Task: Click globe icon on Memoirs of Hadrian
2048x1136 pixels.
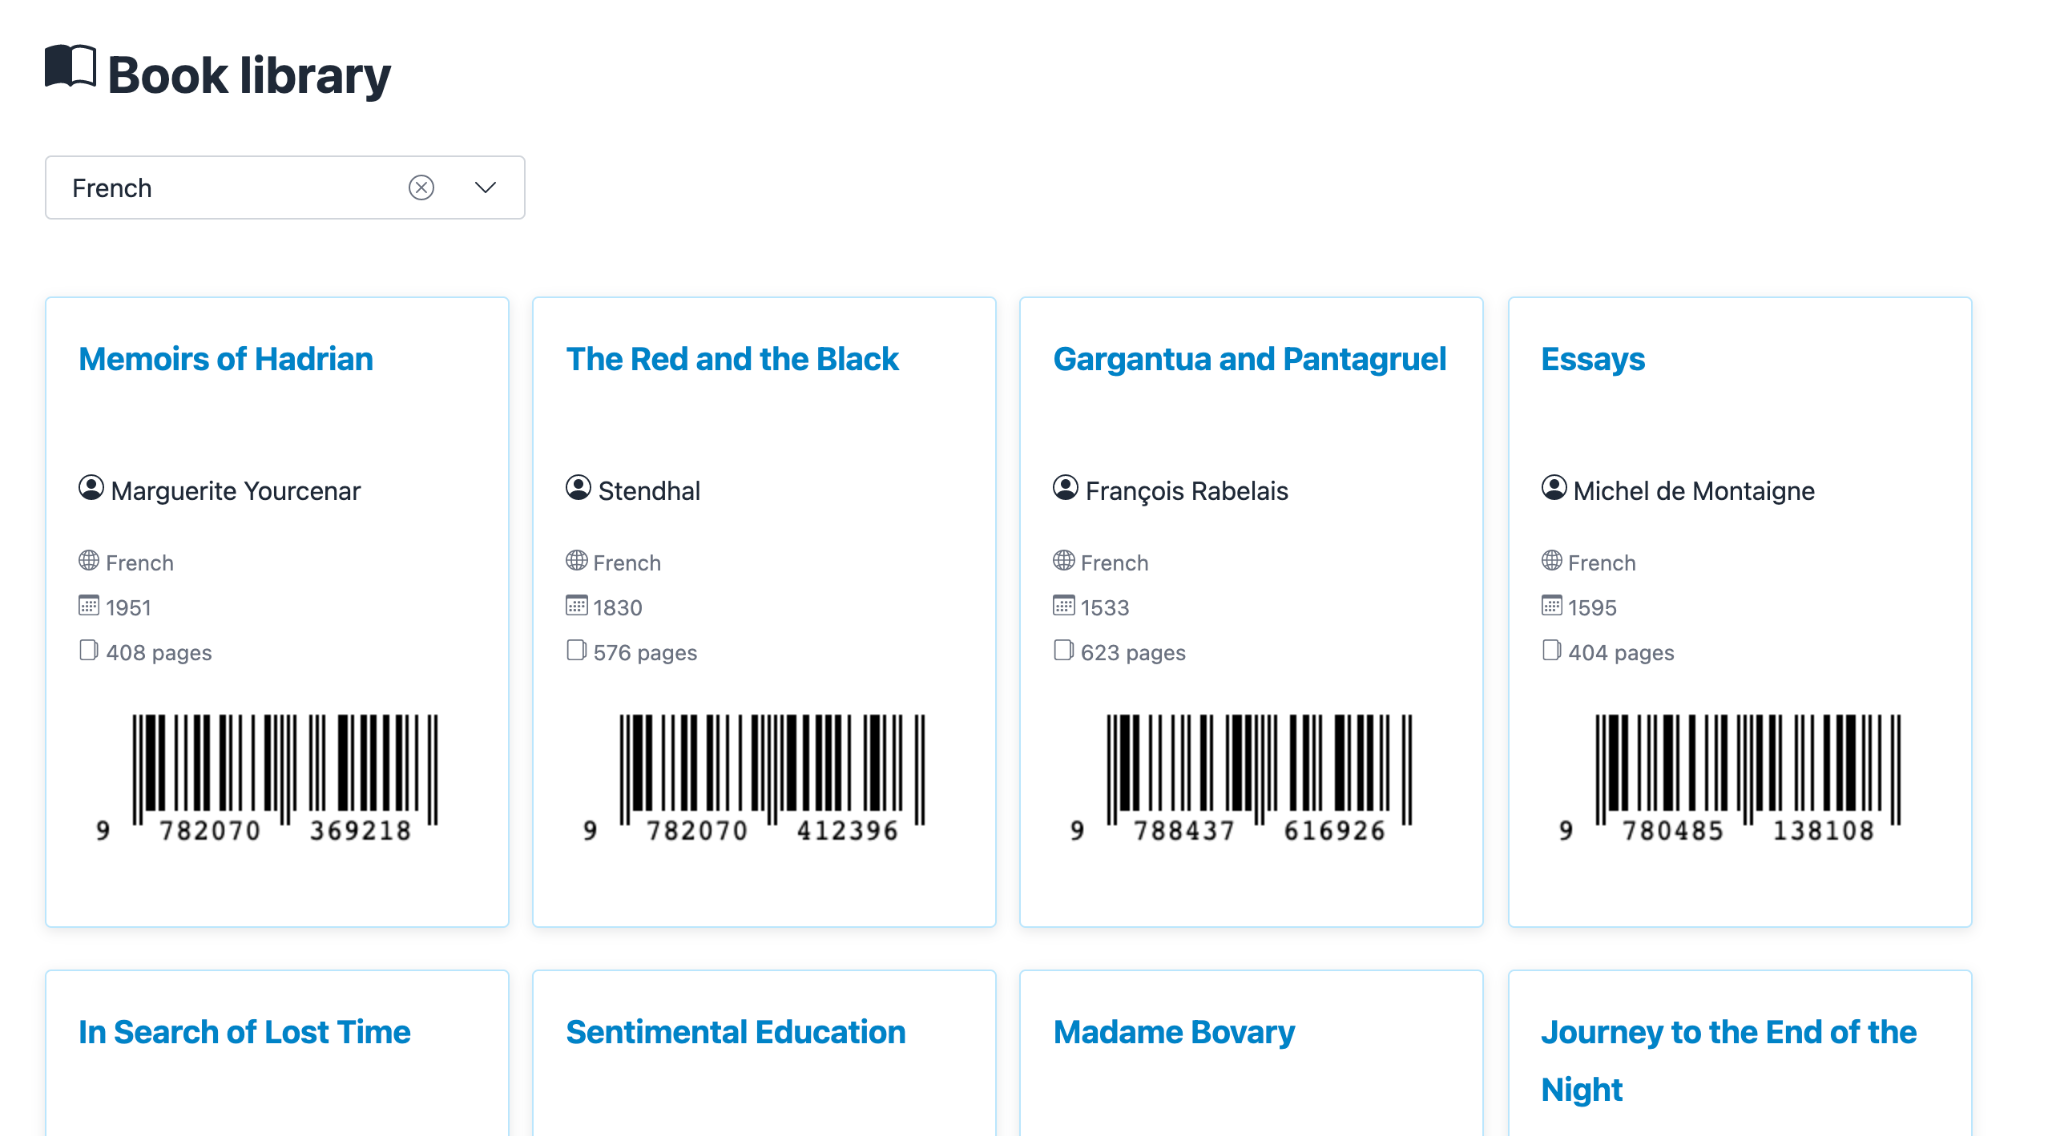Action: [89, 561]
